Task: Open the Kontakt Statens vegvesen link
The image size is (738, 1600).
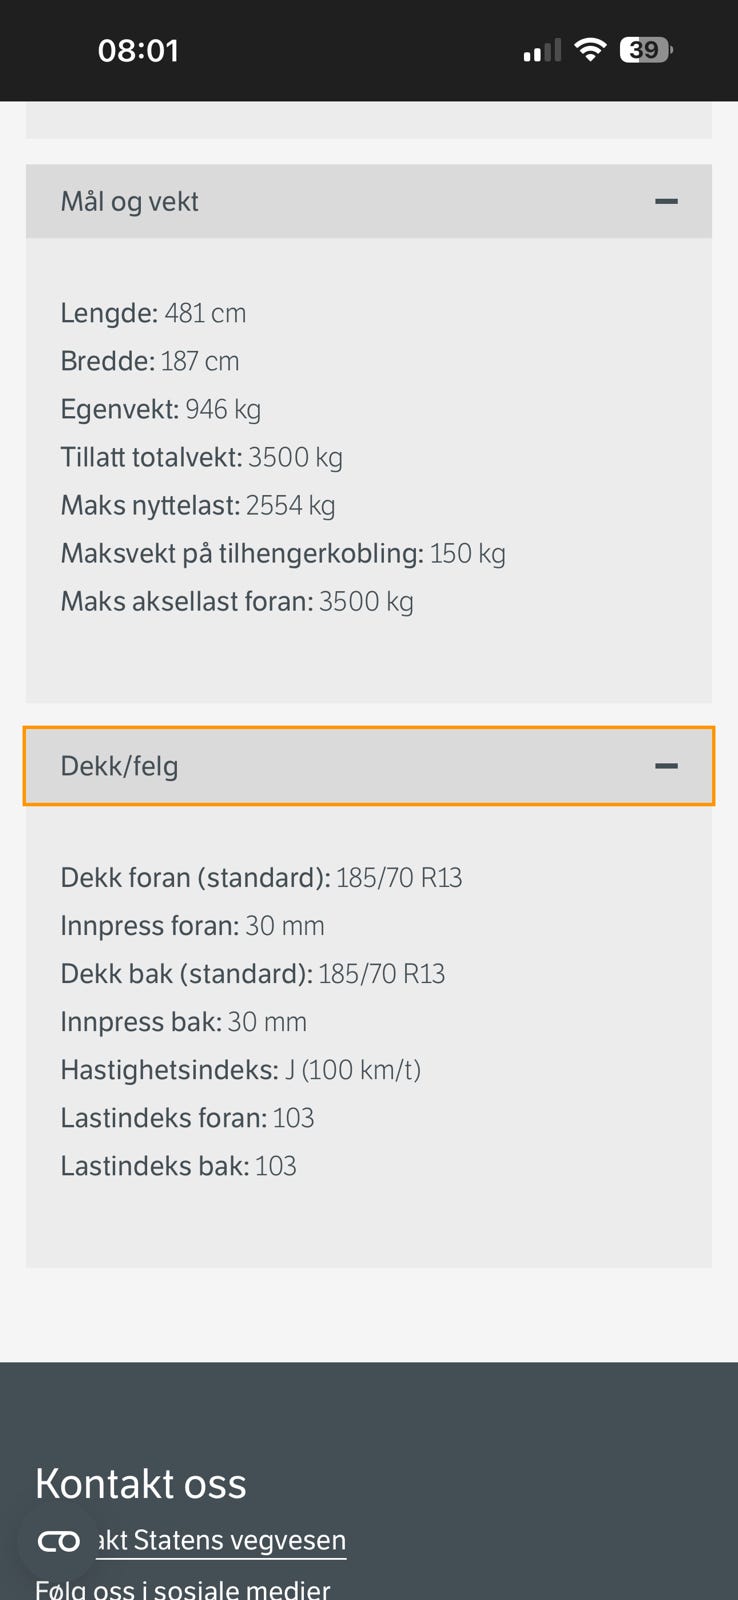Action: [x=222, y=1541]
